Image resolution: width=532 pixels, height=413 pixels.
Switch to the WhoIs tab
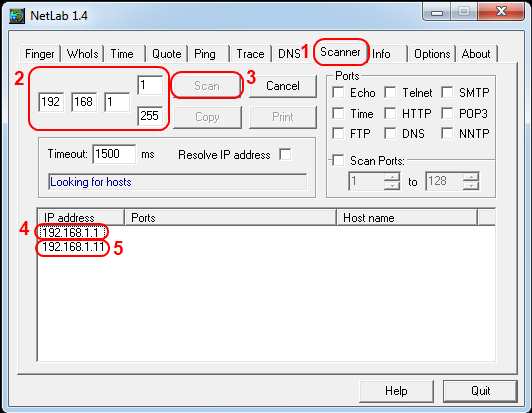click(x=82, y=54)
